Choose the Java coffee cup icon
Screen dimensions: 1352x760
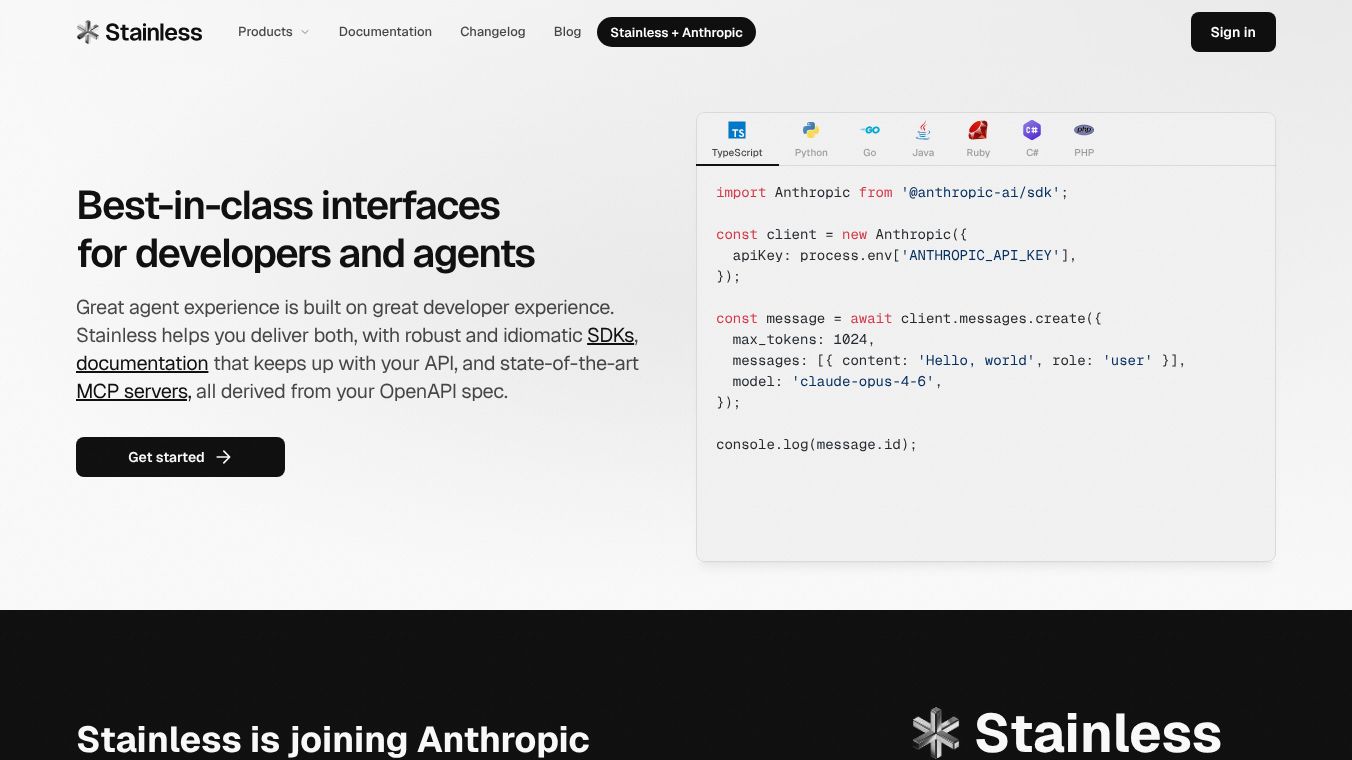pos(923,130)
